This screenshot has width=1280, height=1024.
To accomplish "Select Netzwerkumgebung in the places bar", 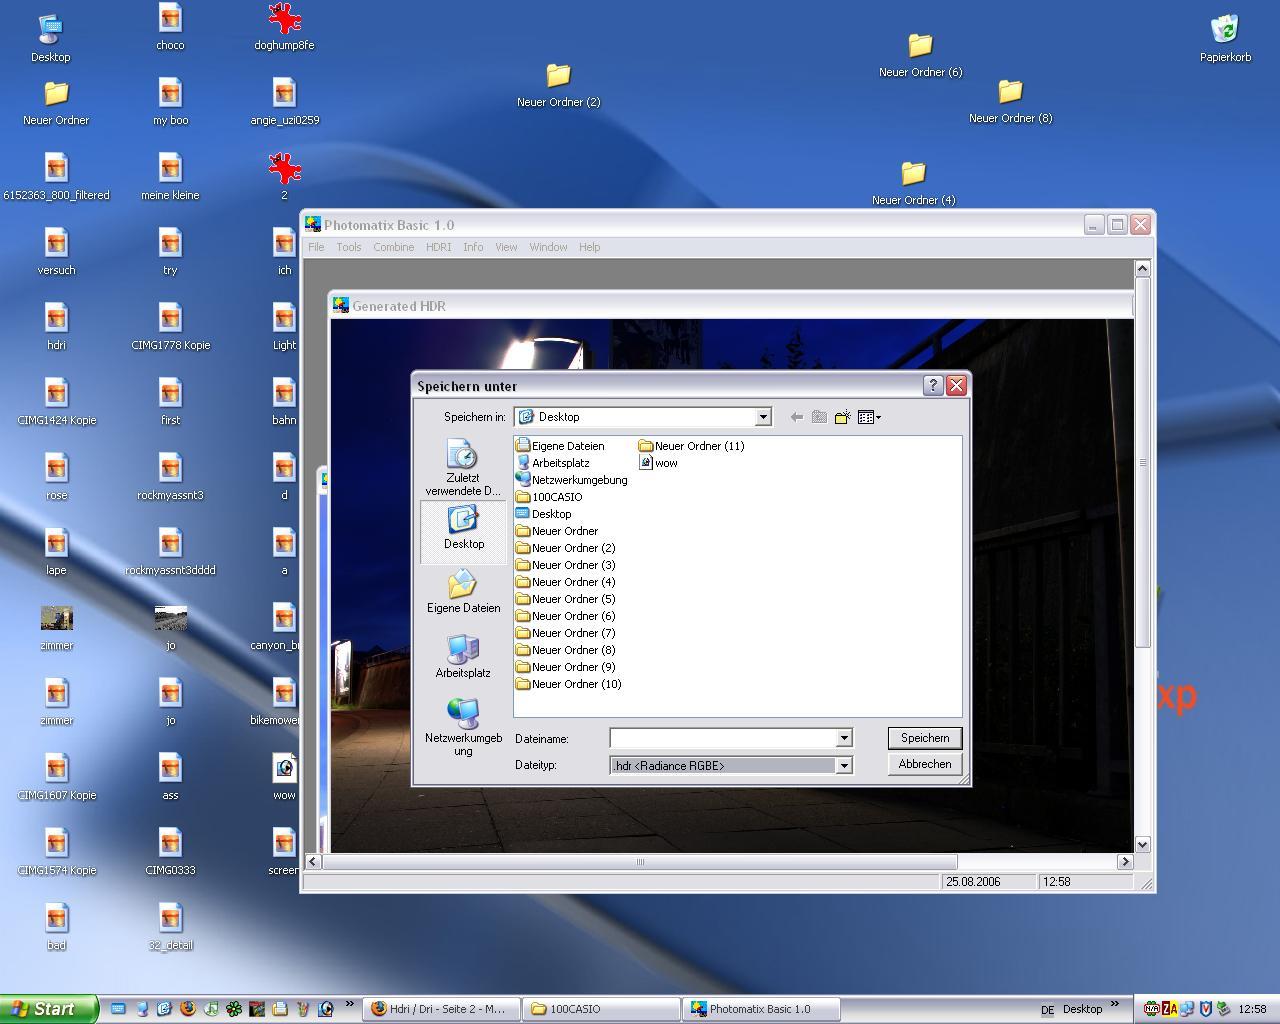I will [x=463, y=727].
